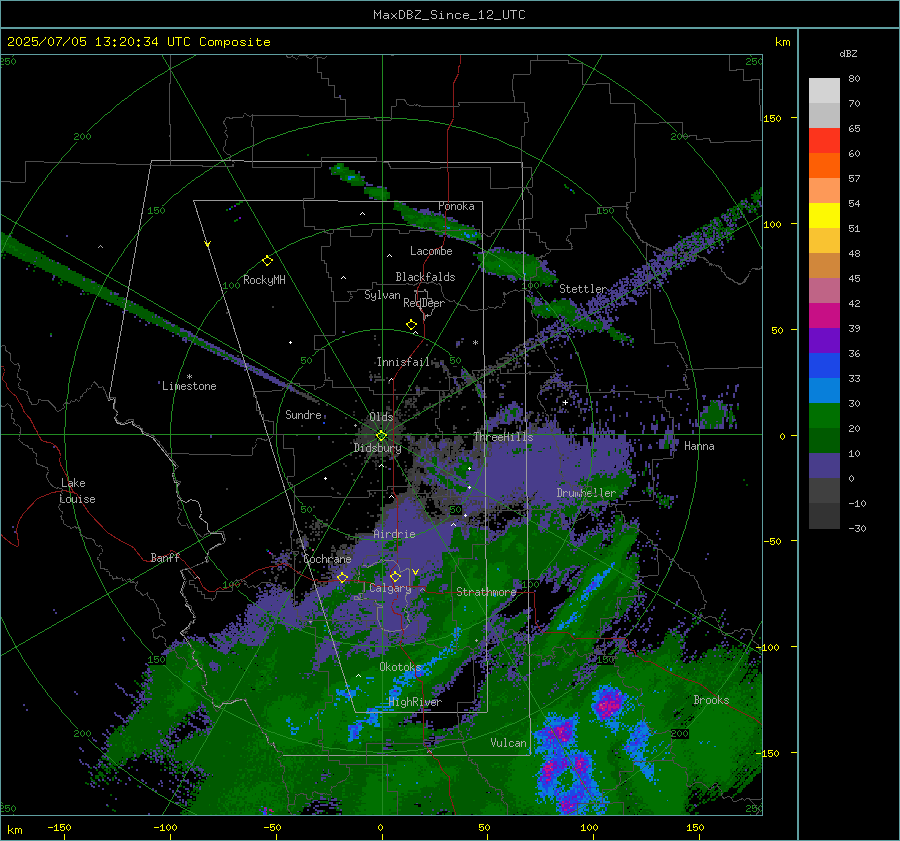
Task: Pick the blue 33–36 dBZ legend color
Action: tap(824, 366)
